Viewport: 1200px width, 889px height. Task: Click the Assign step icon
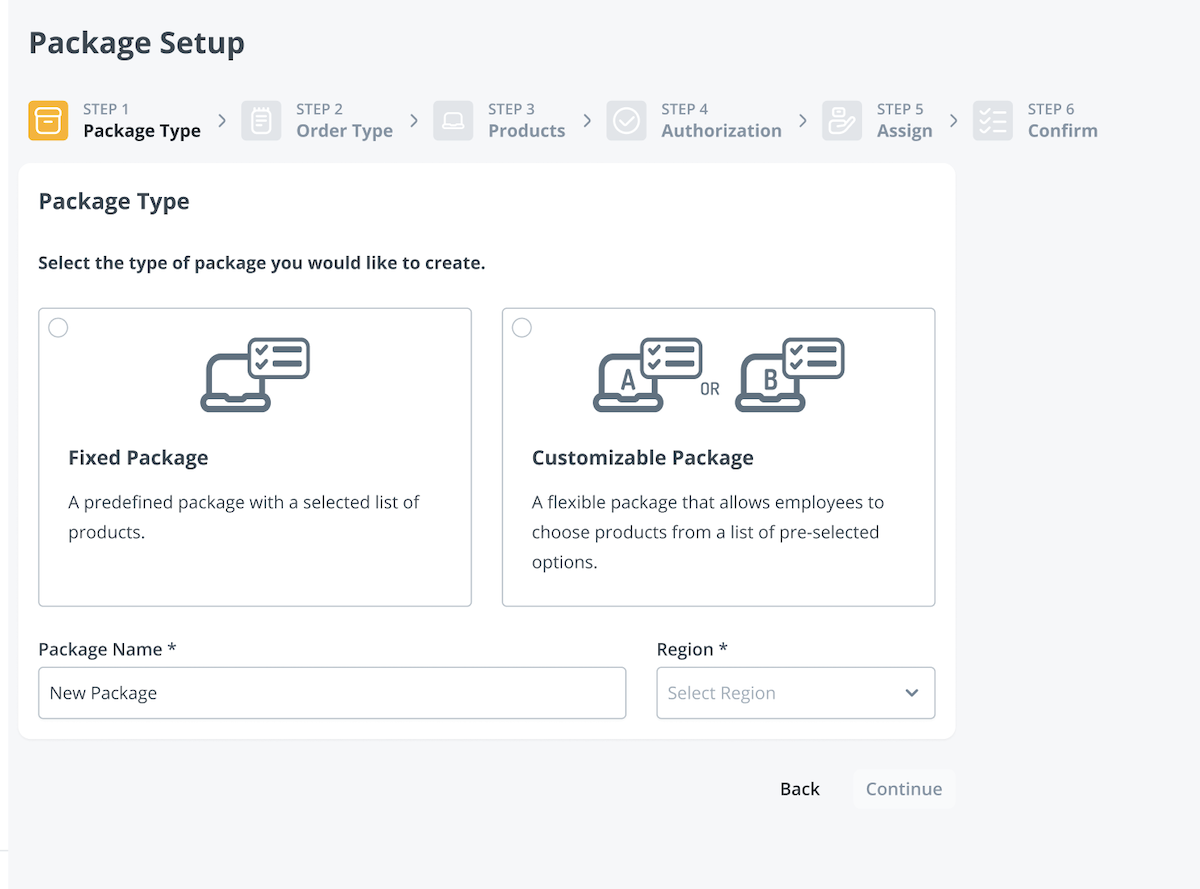(x=842, y=121)
